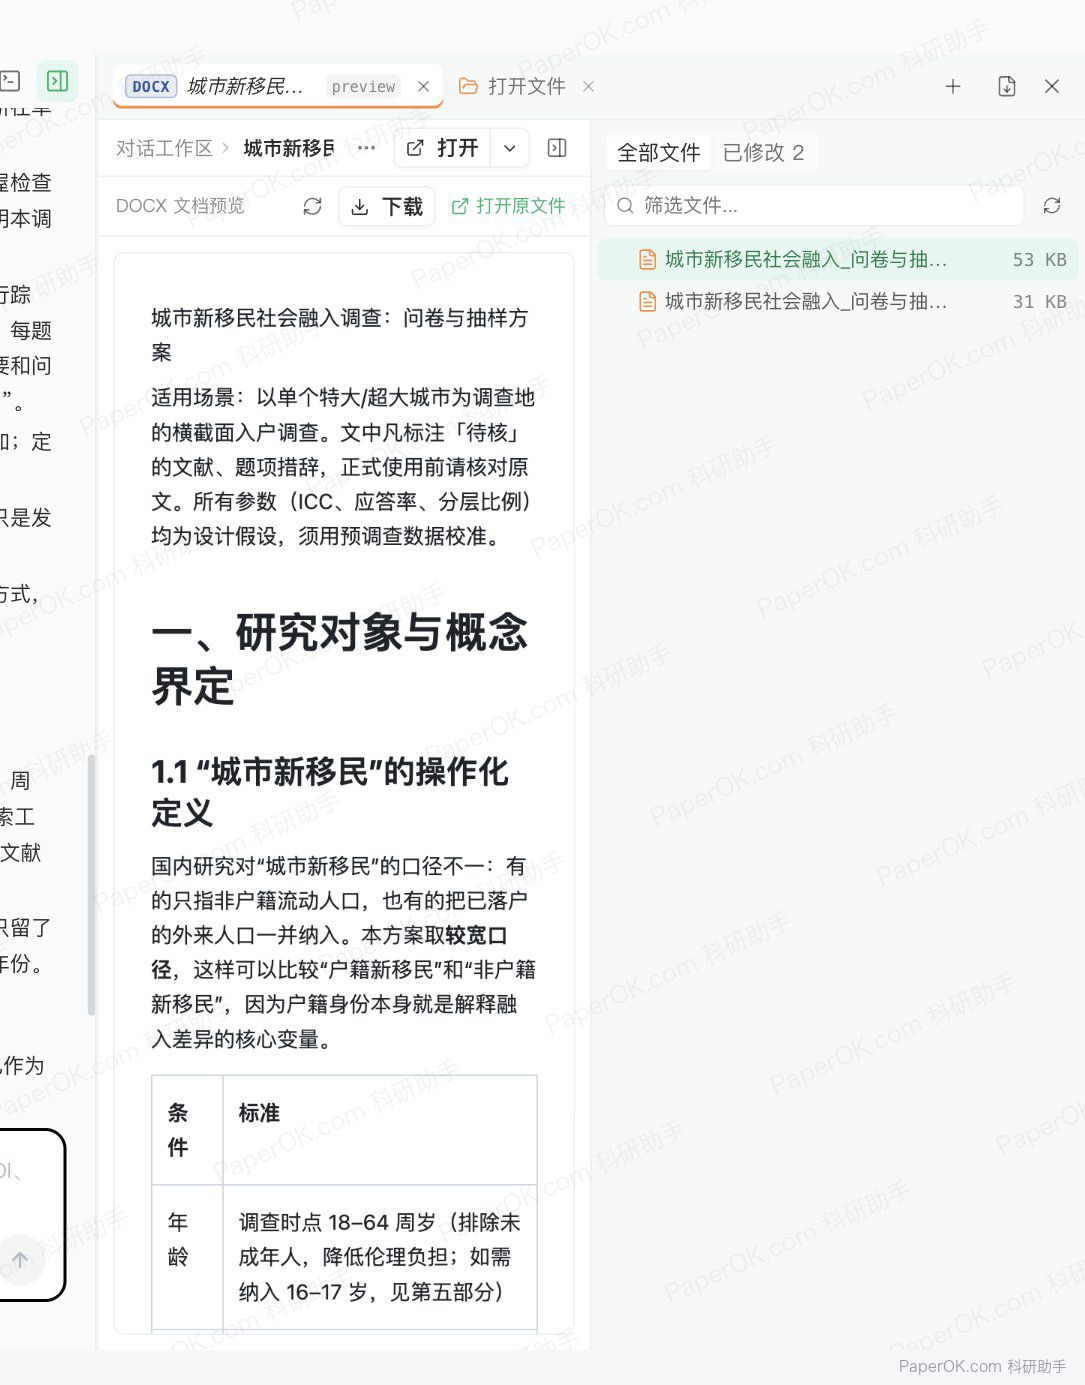1085x1385 pixels.
Task: Click the 条件 table header cell
Action: point(187,1130)
